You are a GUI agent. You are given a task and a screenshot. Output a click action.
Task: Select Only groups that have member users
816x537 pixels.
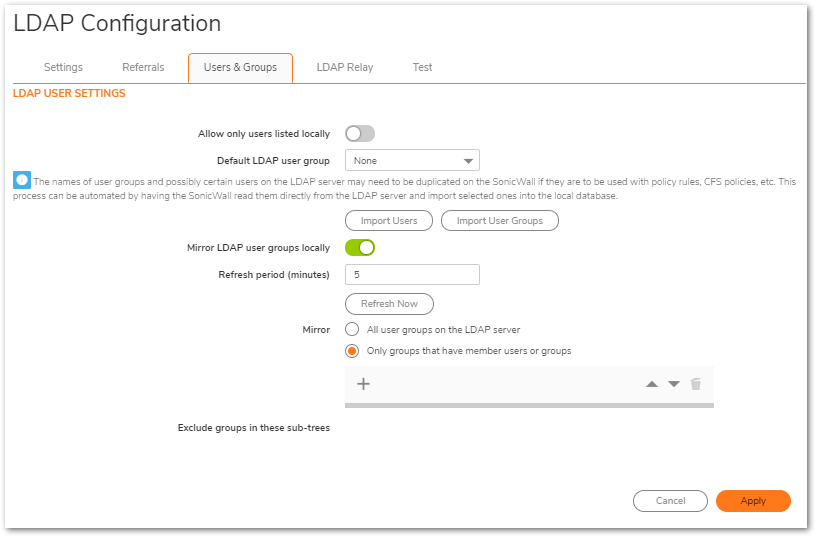click(352, 351)
